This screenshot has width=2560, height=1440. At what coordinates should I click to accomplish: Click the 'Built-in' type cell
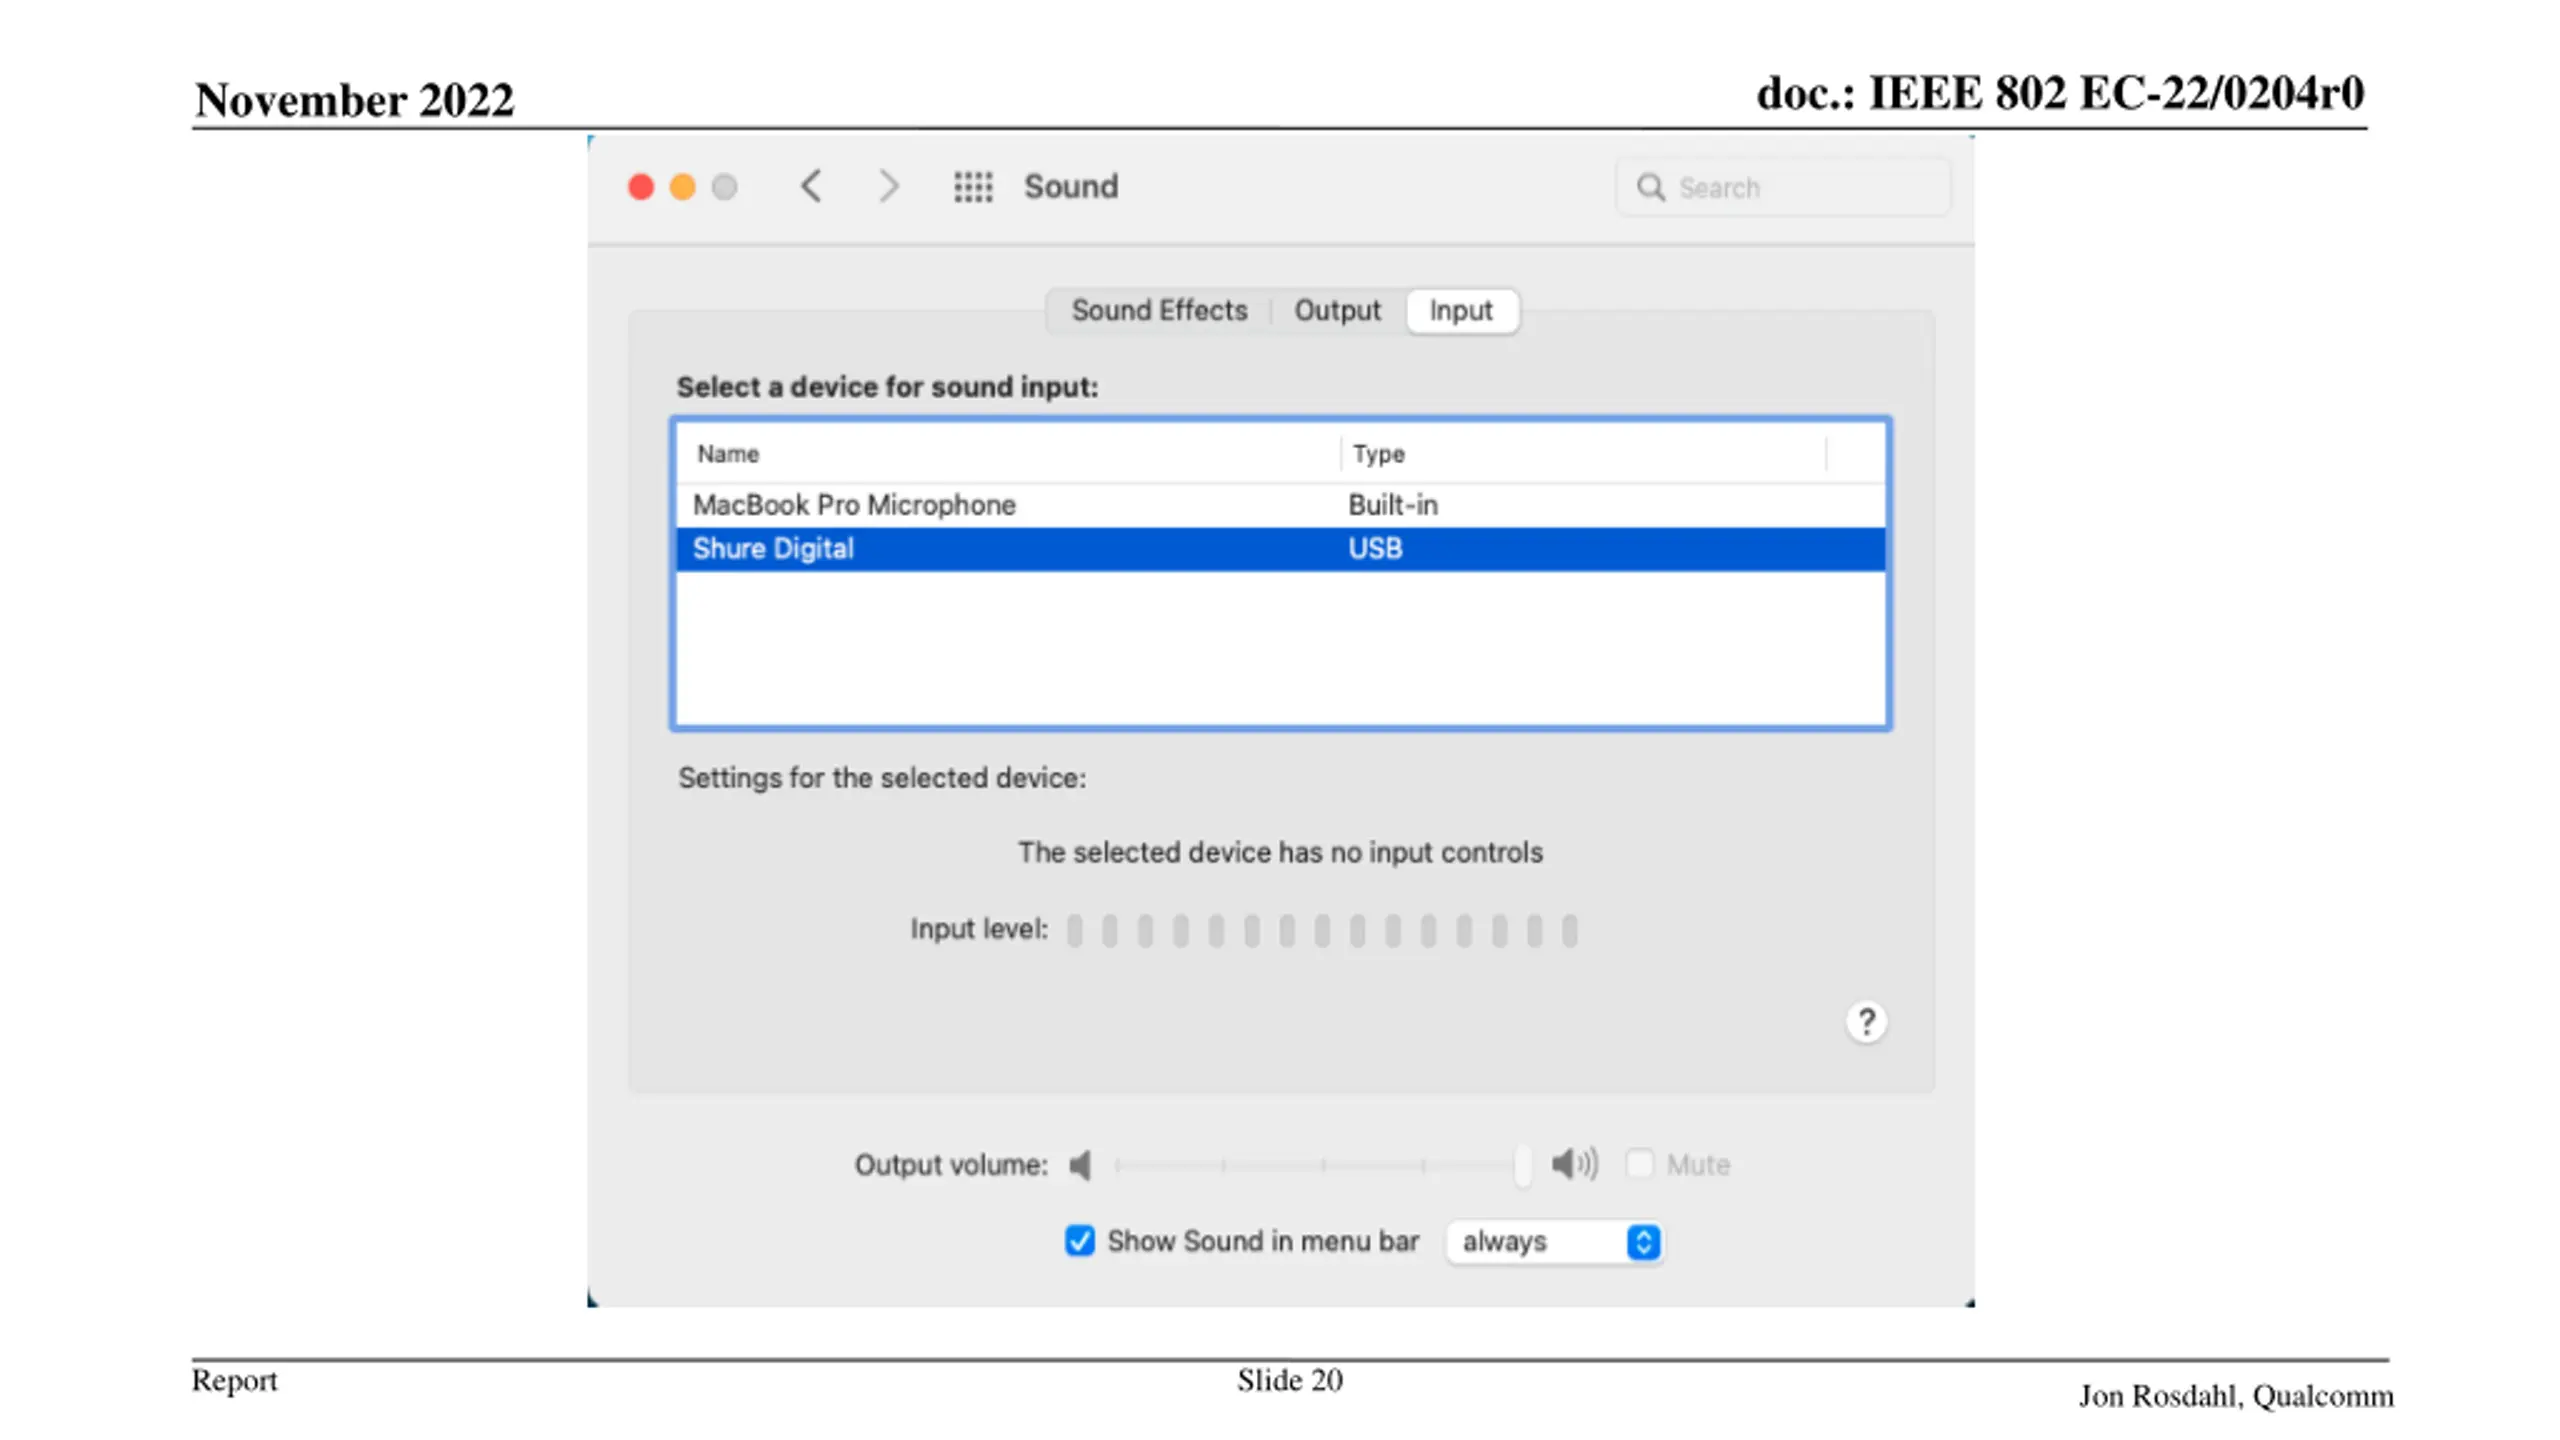(1392, 505)
